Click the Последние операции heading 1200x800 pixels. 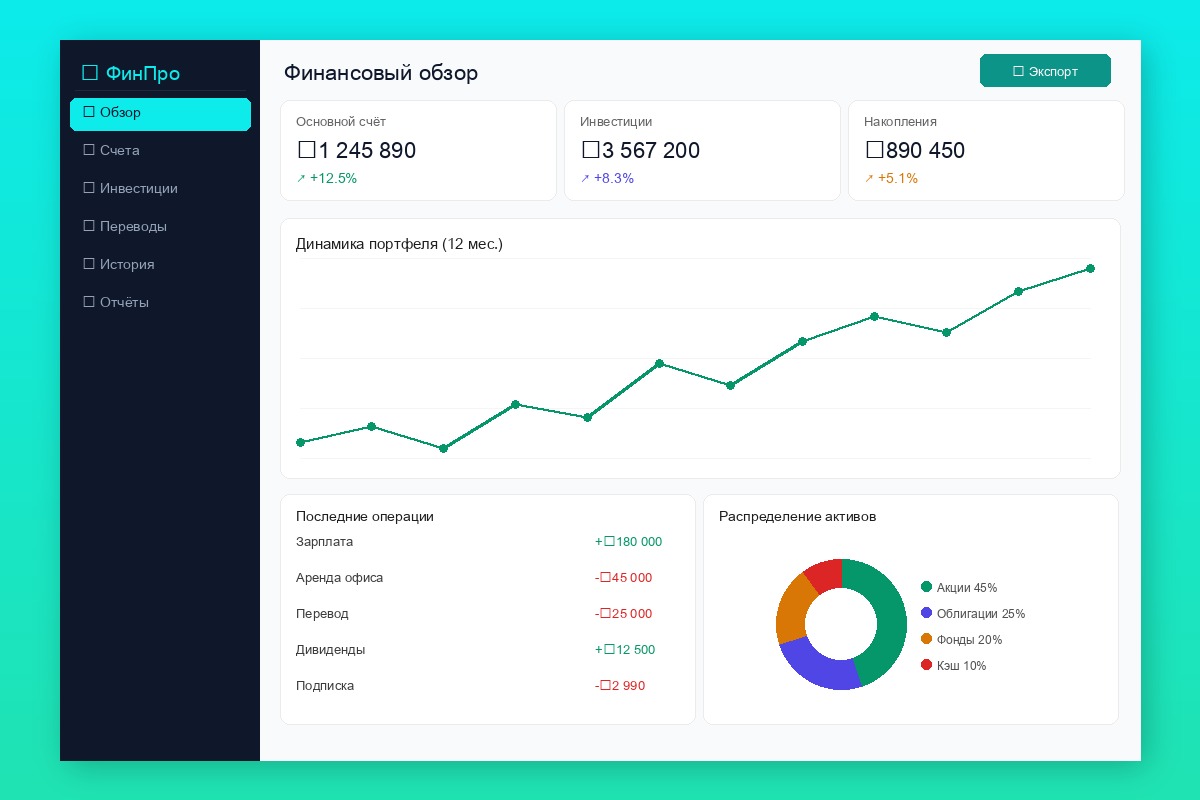point(365,517)
